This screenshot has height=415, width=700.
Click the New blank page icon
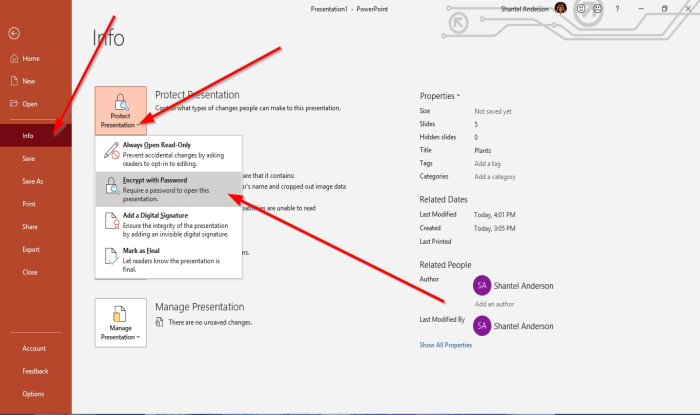[14, 81]
